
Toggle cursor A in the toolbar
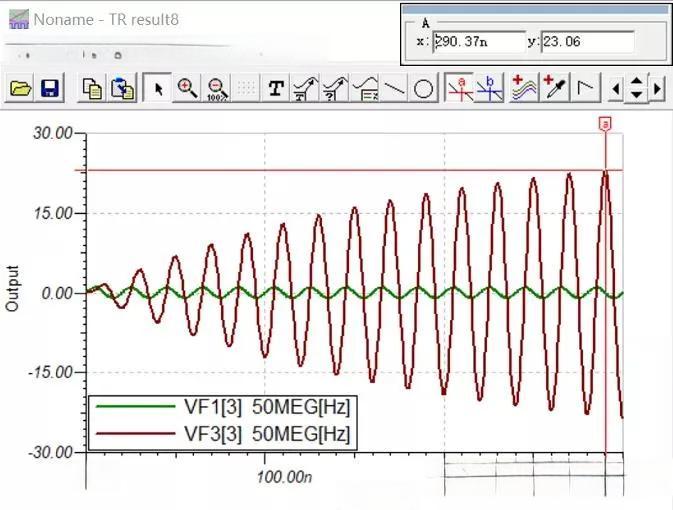[460, 88]
